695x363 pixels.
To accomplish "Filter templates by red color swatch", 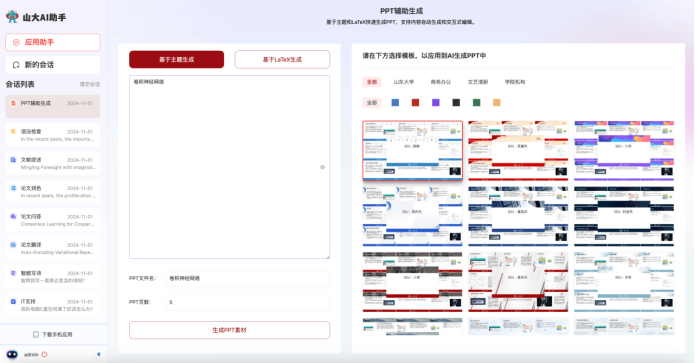I will pos(415,103).
